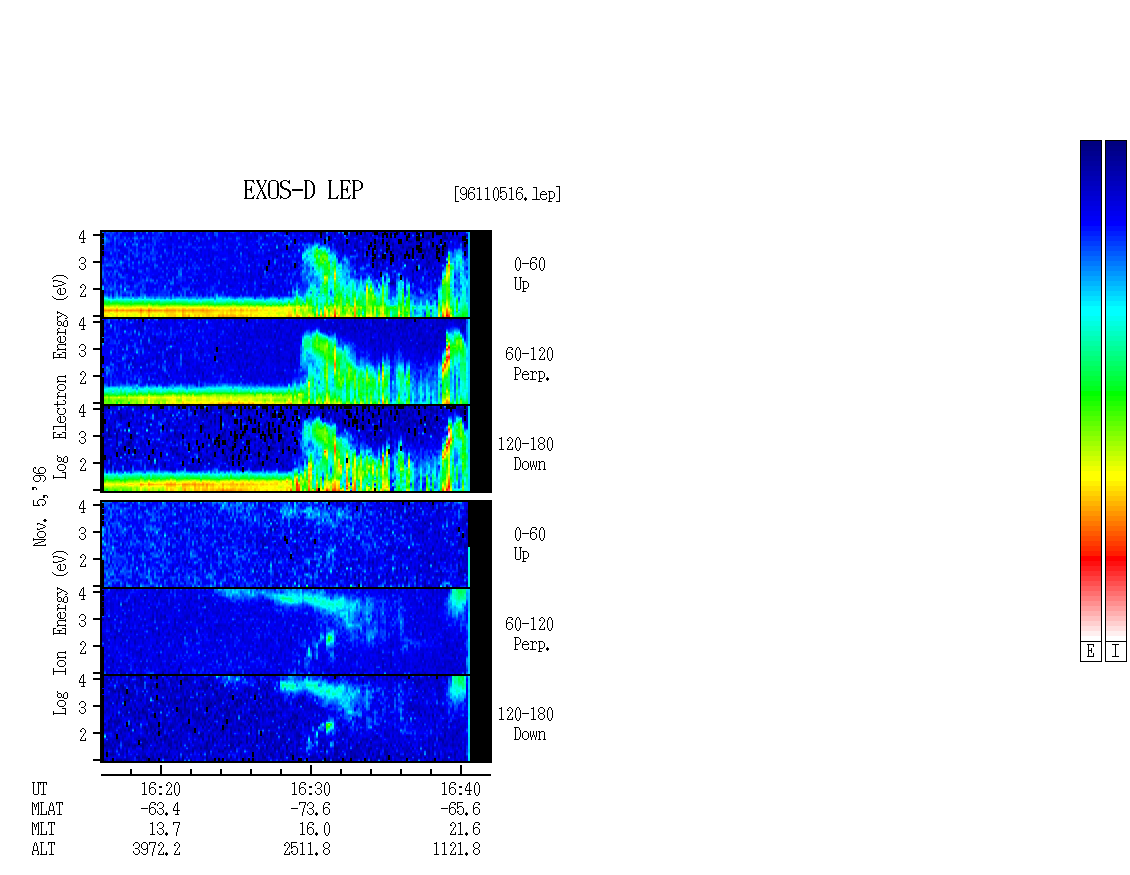1130x875 pixels.
Task: Click the electron 0-60 Up pitch angle label
Action: pos(529,274)
